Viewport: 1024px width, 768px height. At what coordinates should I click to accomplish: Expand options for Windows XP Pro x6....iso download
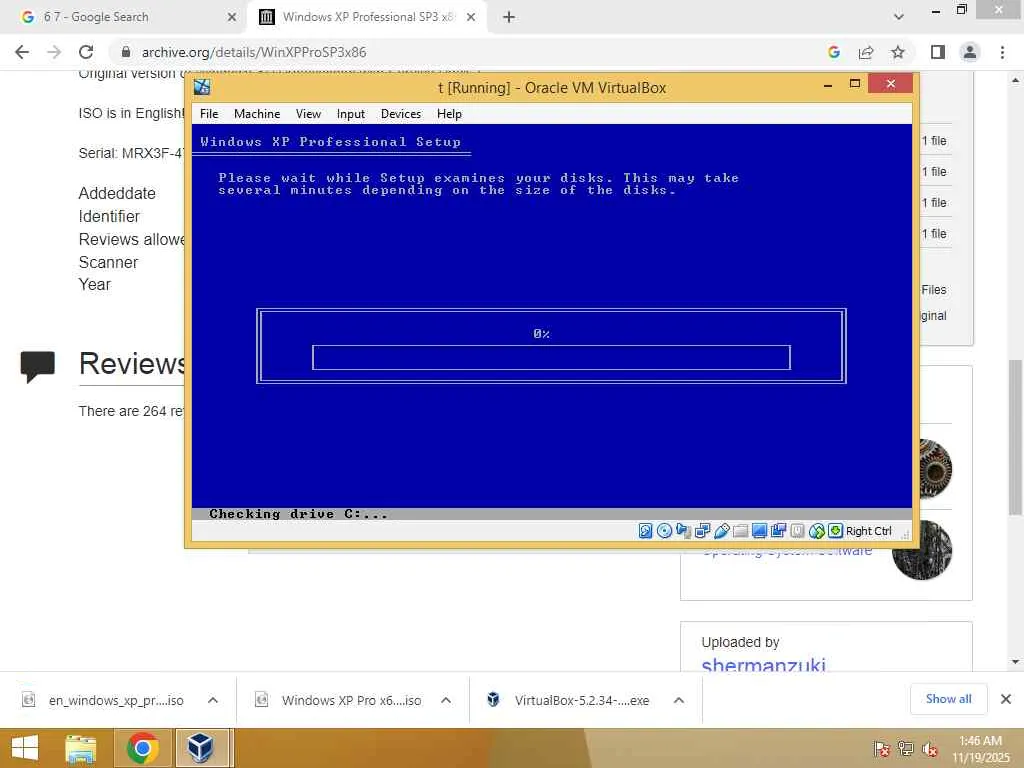[446, 700]
